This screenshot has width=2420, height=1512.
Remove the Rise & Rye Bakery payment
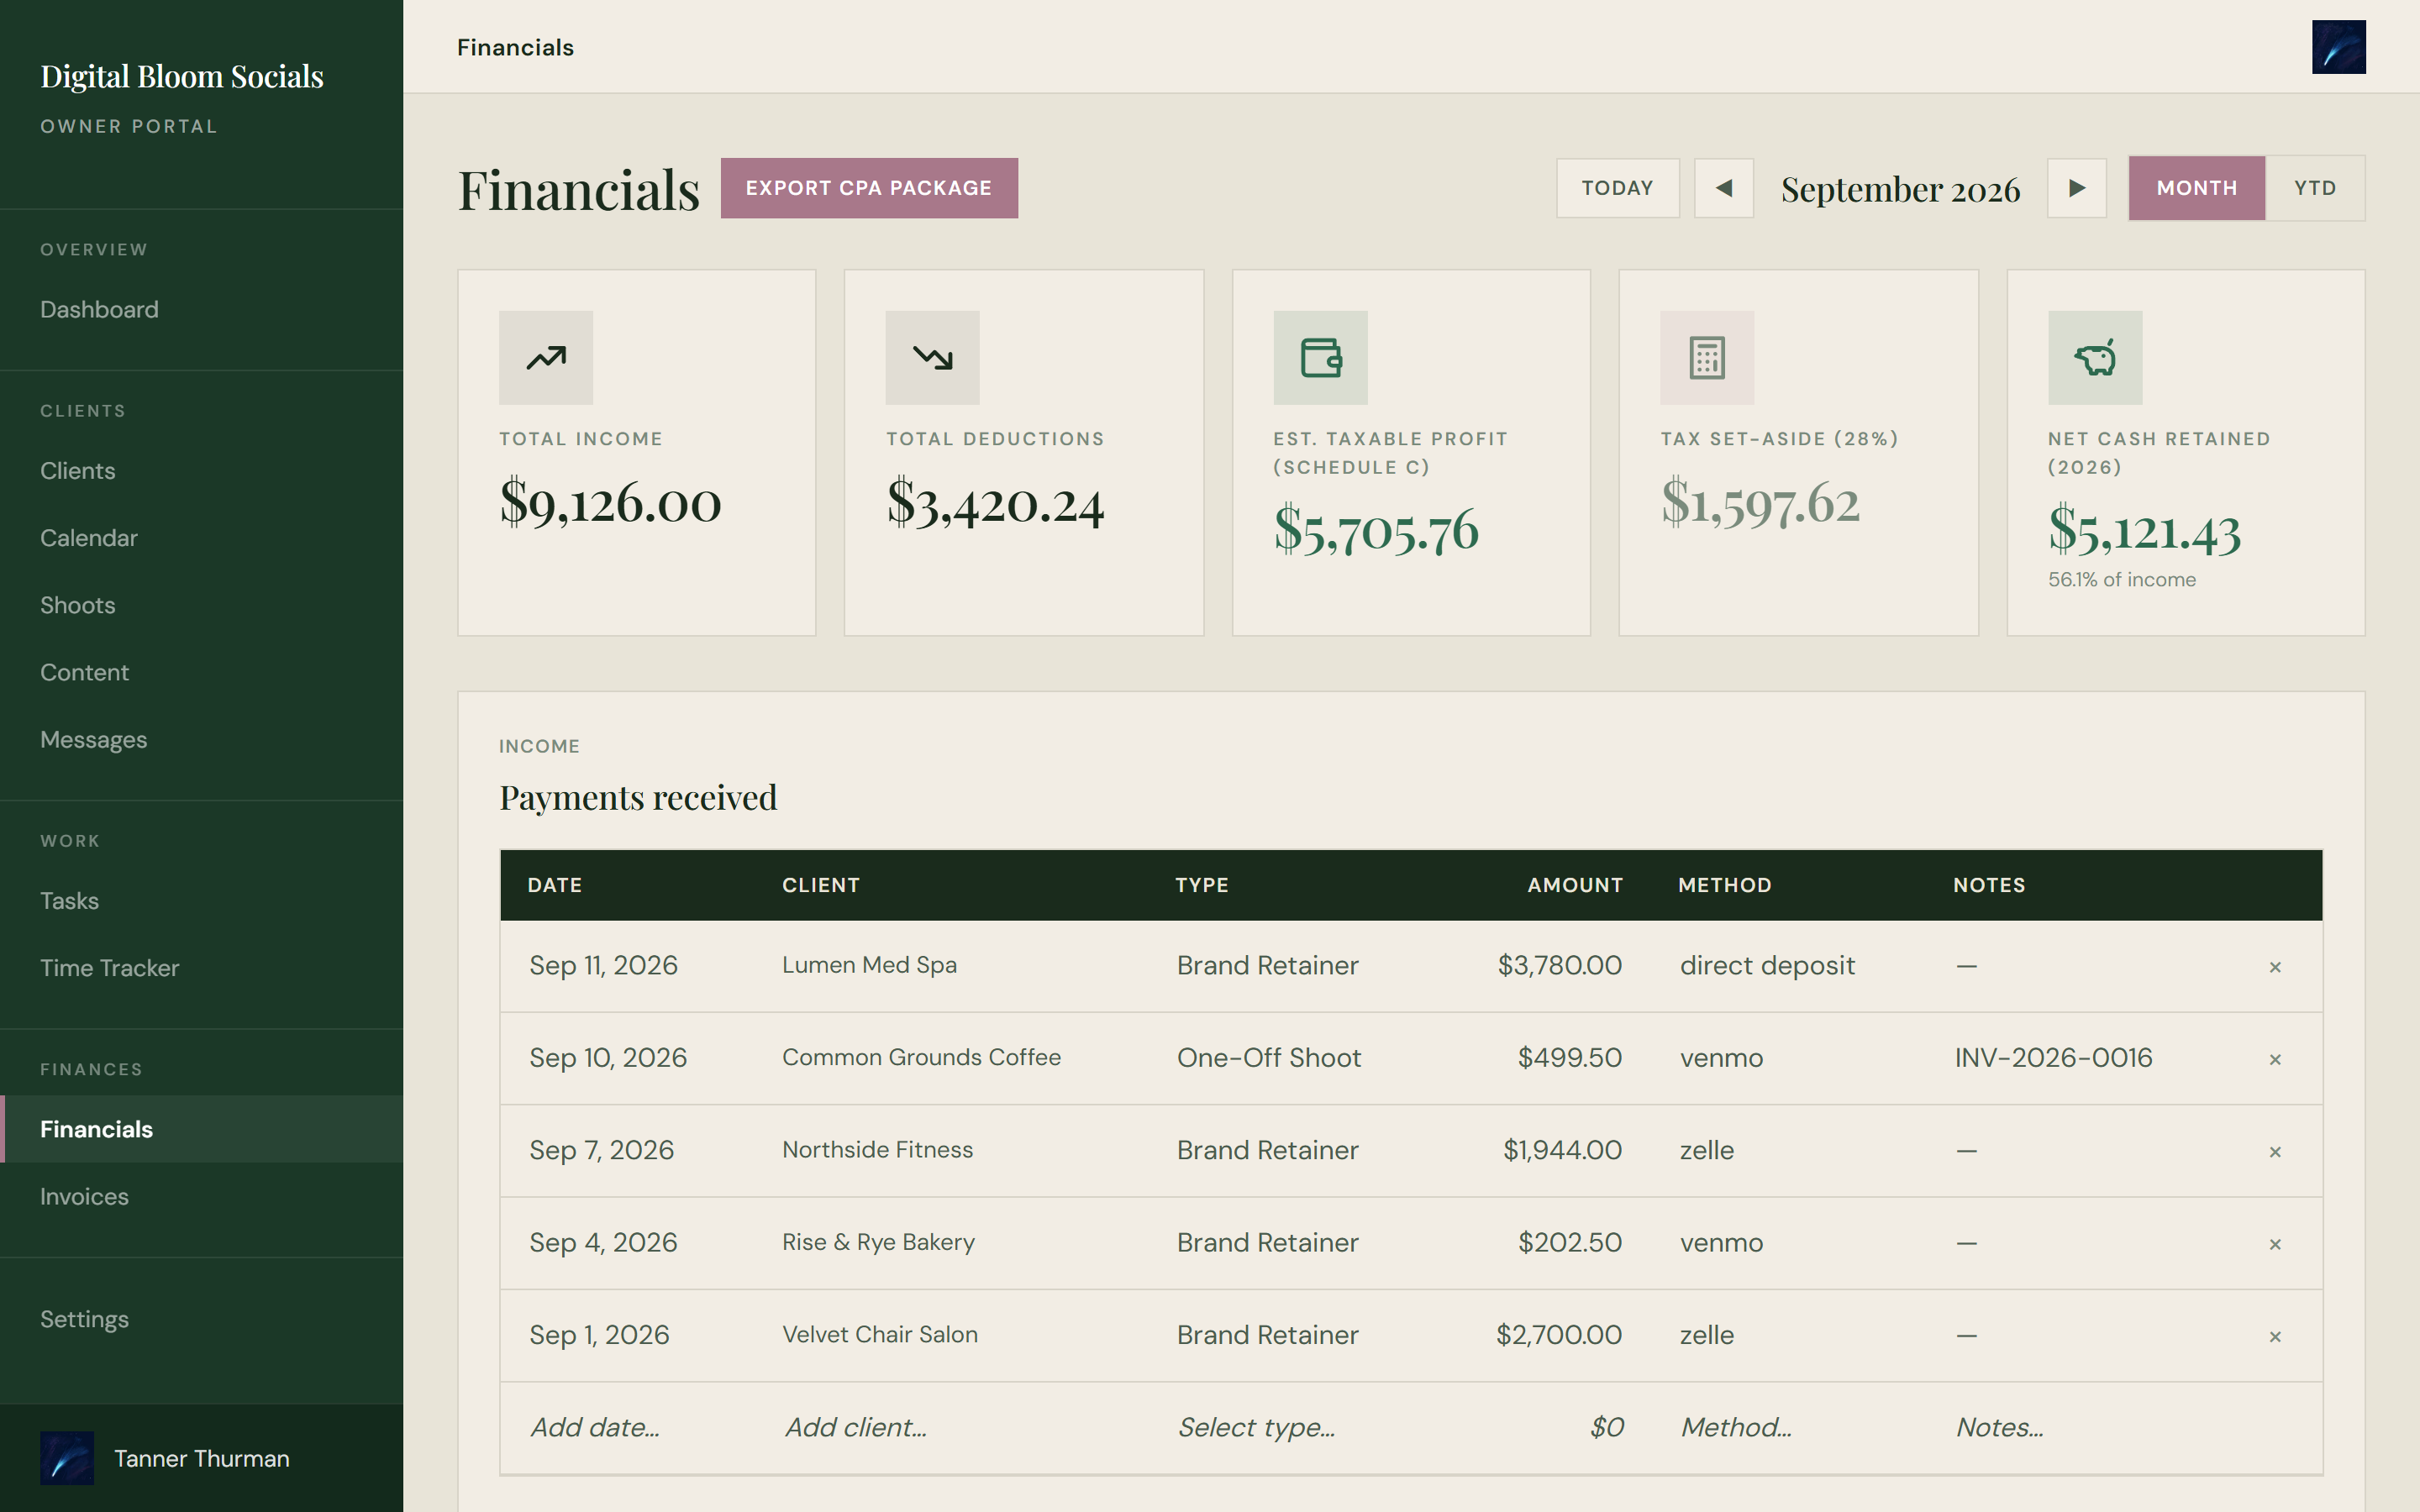(2275, 1244)
